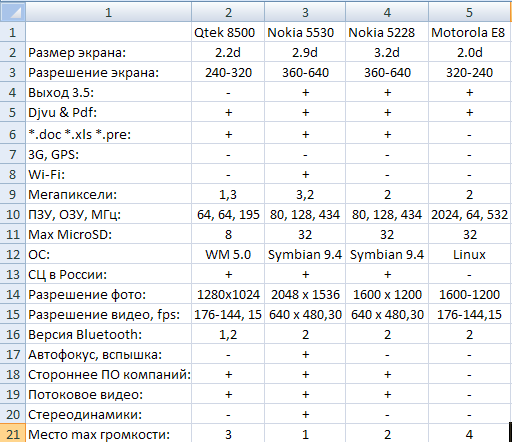Click the WM 5.0 cell
Image resolution: width=512 pixels, height=442 pixels.
228,254
